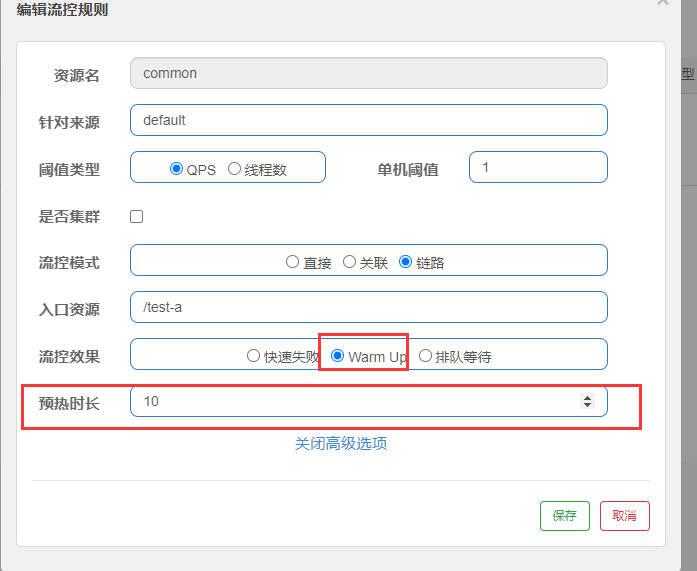Select the QPS threshold type radio
The image size is (697, 571).
coord(176,169)
